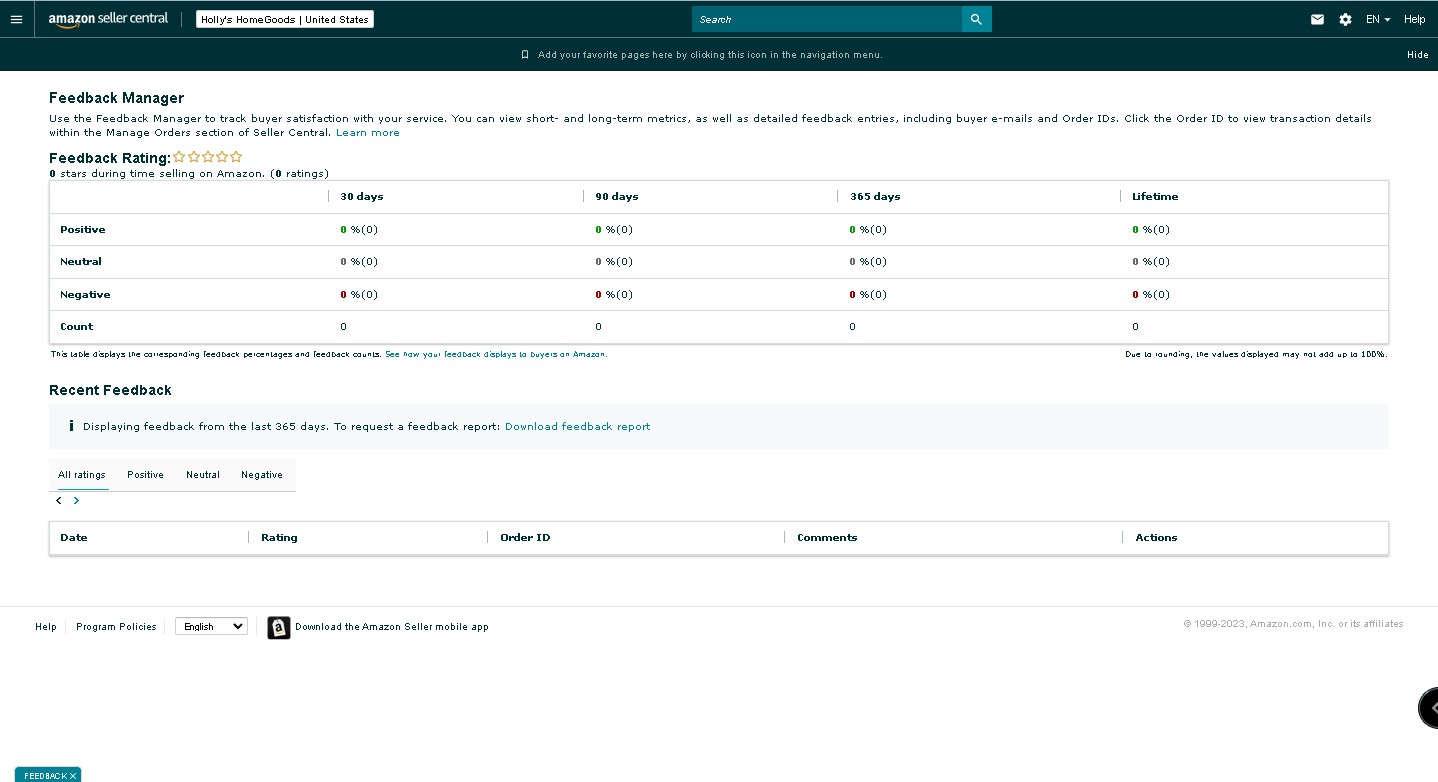
Task: Click the Amazon Seller mobile app icon
Action: pos(279,627)
